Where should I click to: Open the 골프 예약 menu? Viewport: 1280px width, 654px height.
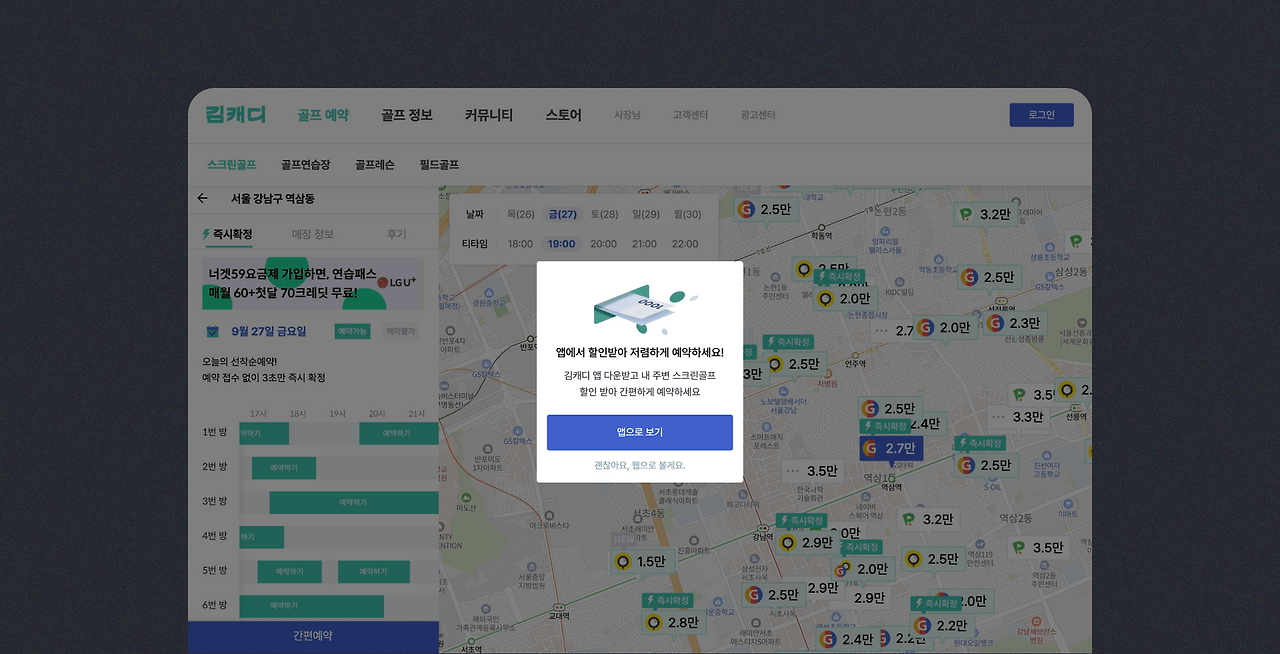click(323, 115)
